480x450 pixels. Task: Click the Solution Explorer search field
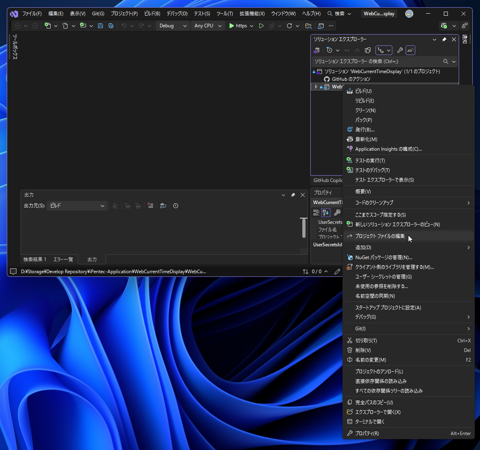pos(378,61)
